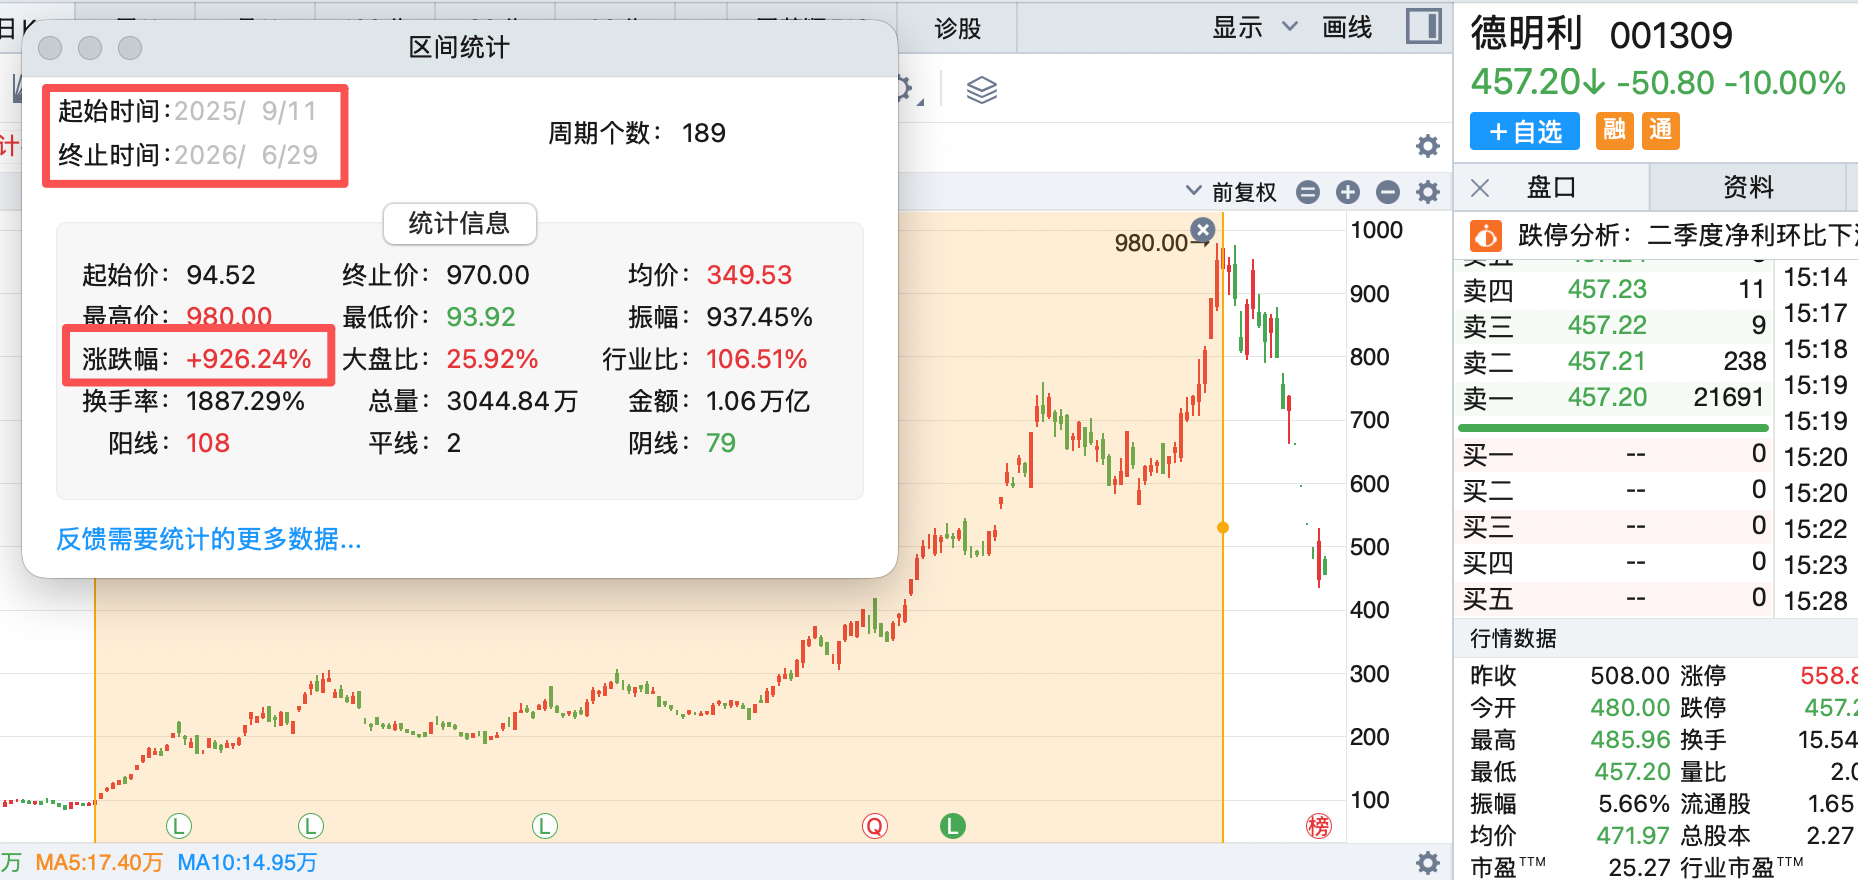The width and height of the screenshot is (1858, 880).
Task: Click the 阴线 79 count
Action: click(721, 443)
